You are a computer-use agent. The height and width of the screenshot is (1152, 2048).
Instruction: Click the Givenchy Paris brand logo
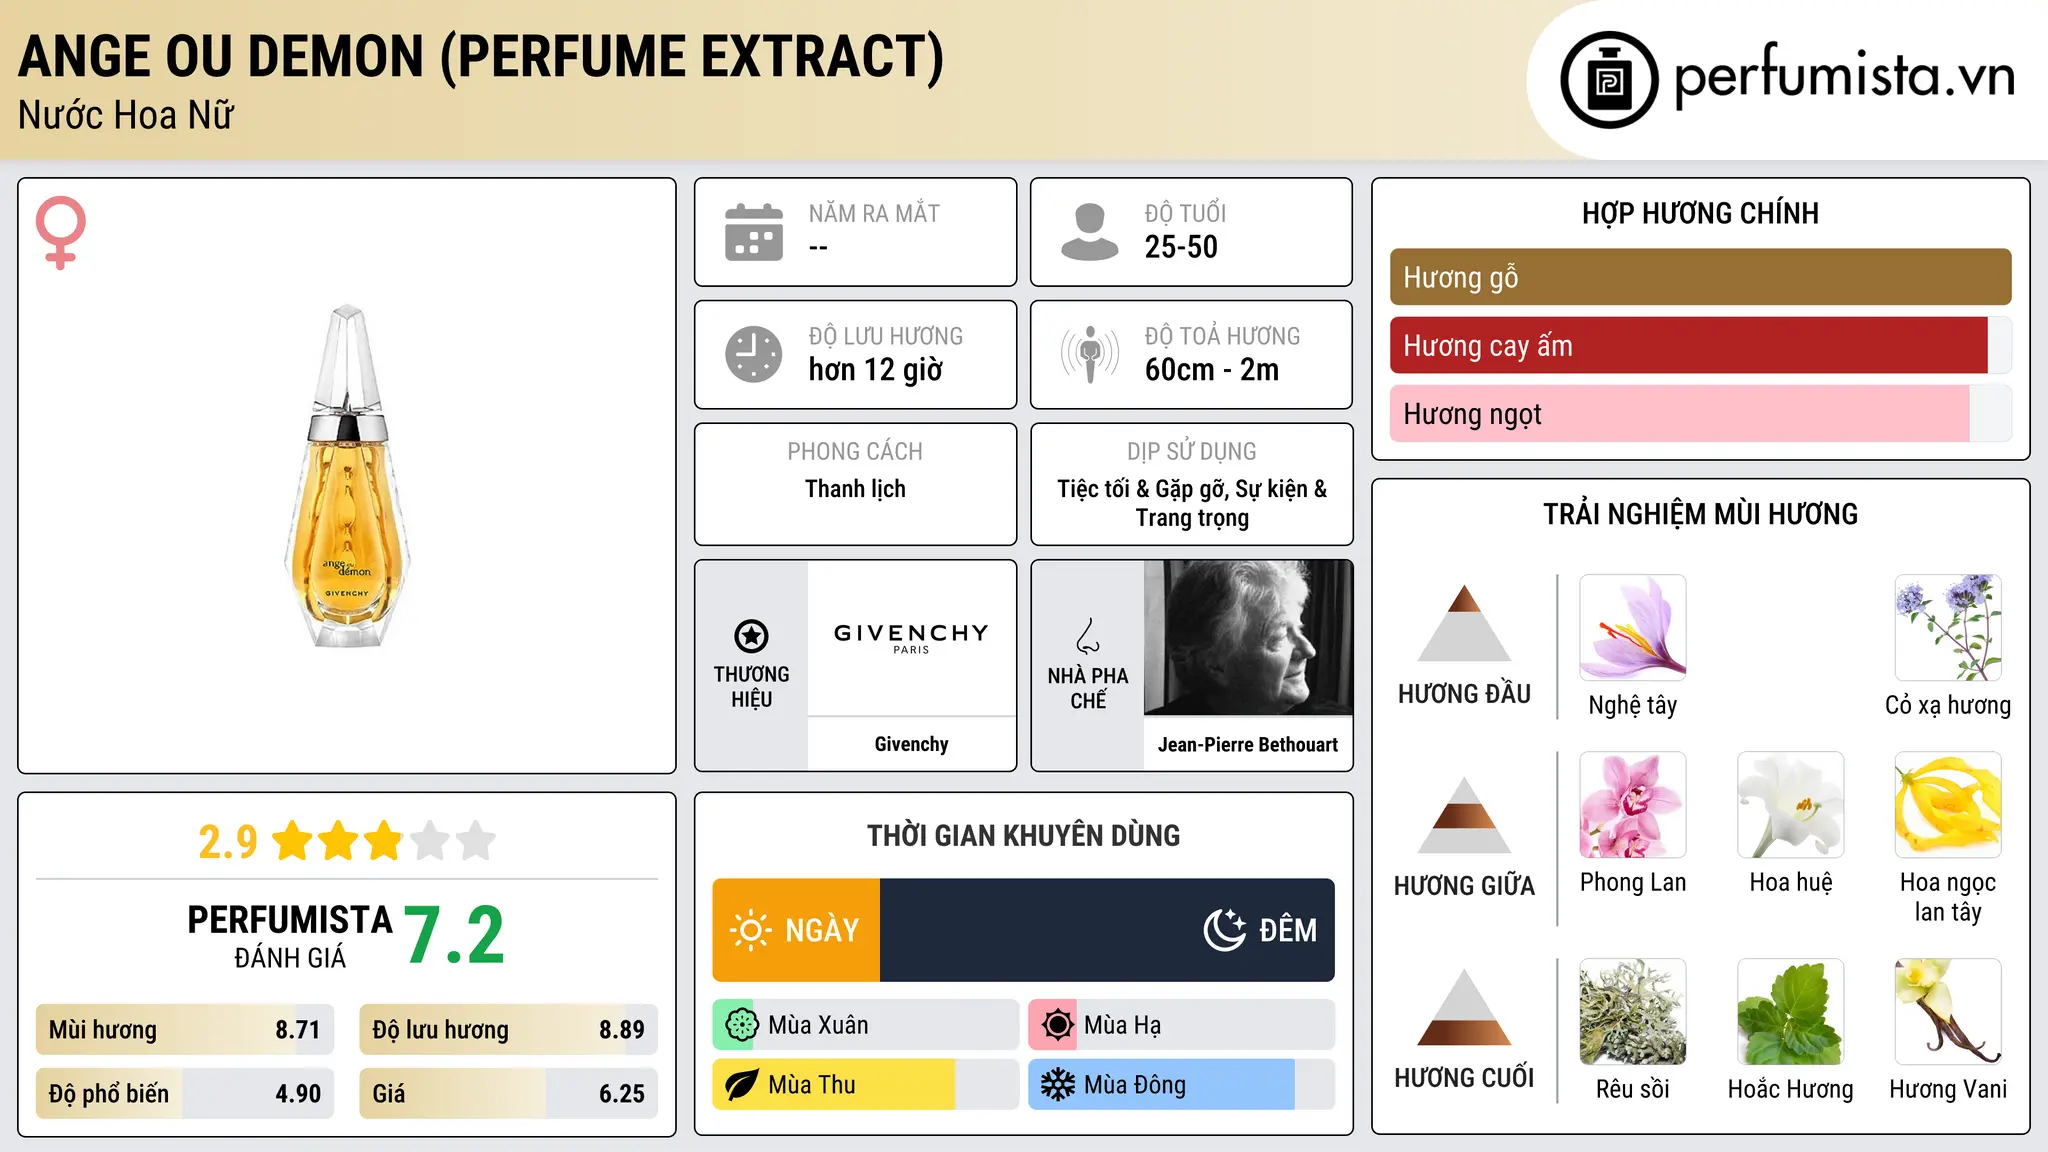pos(911,638)
